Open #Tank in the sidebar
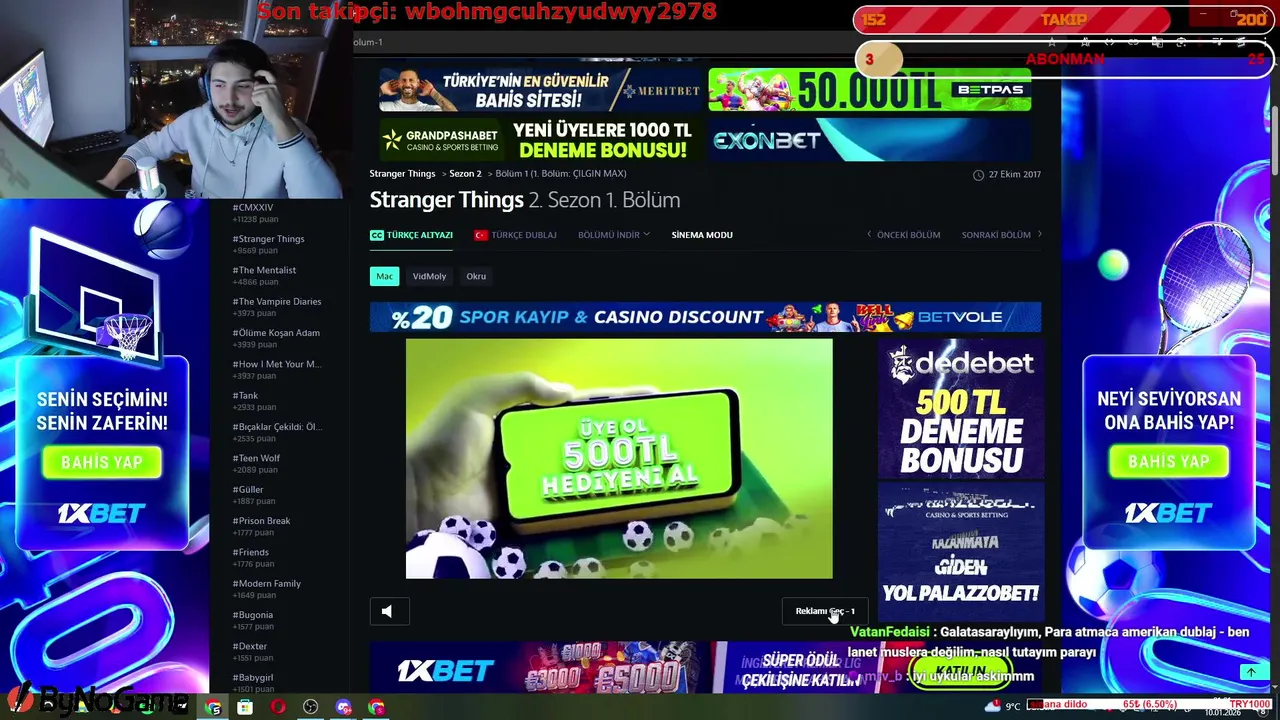 [246, 395]
